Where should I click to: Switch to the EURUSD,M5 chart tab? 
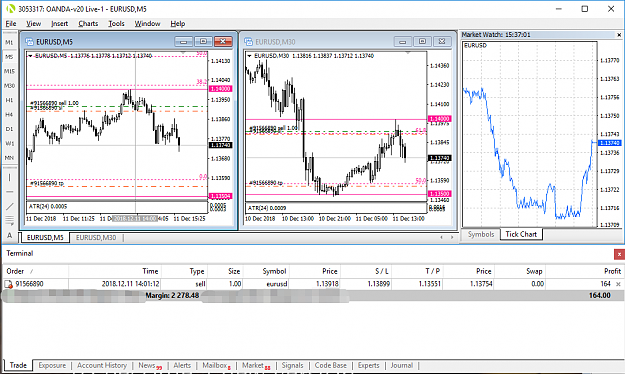tap(45, 237)
